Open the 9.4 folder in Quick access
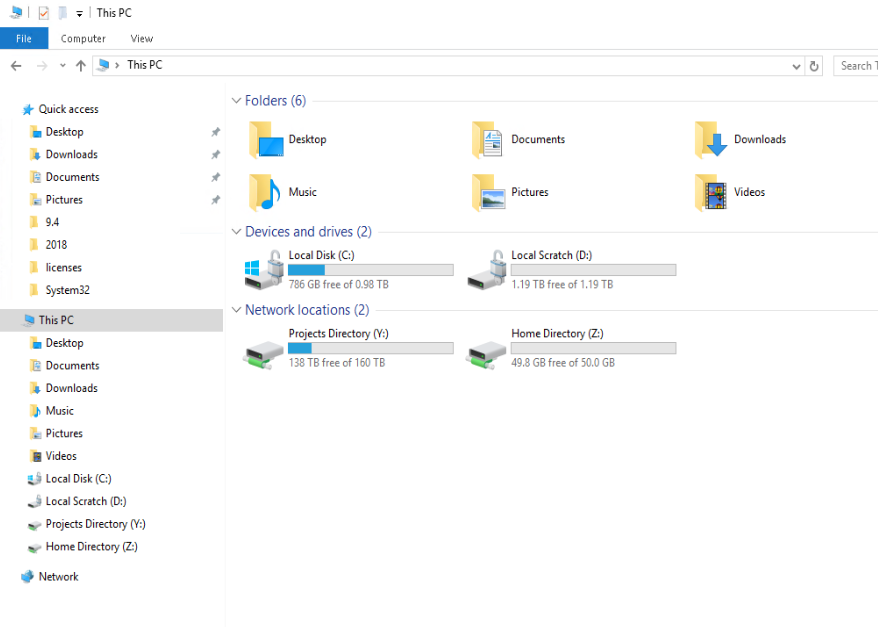 coord(52,222)
